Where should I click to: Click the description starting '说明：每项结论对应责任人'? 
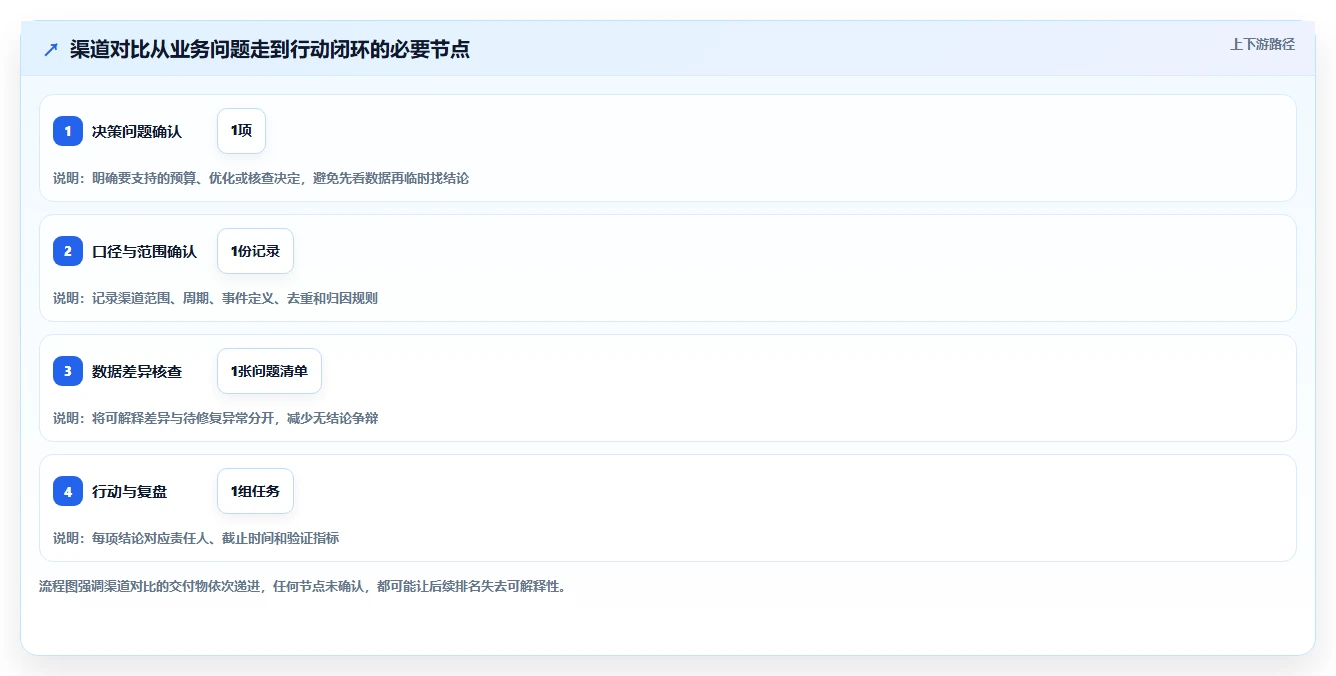click(196, 538)
